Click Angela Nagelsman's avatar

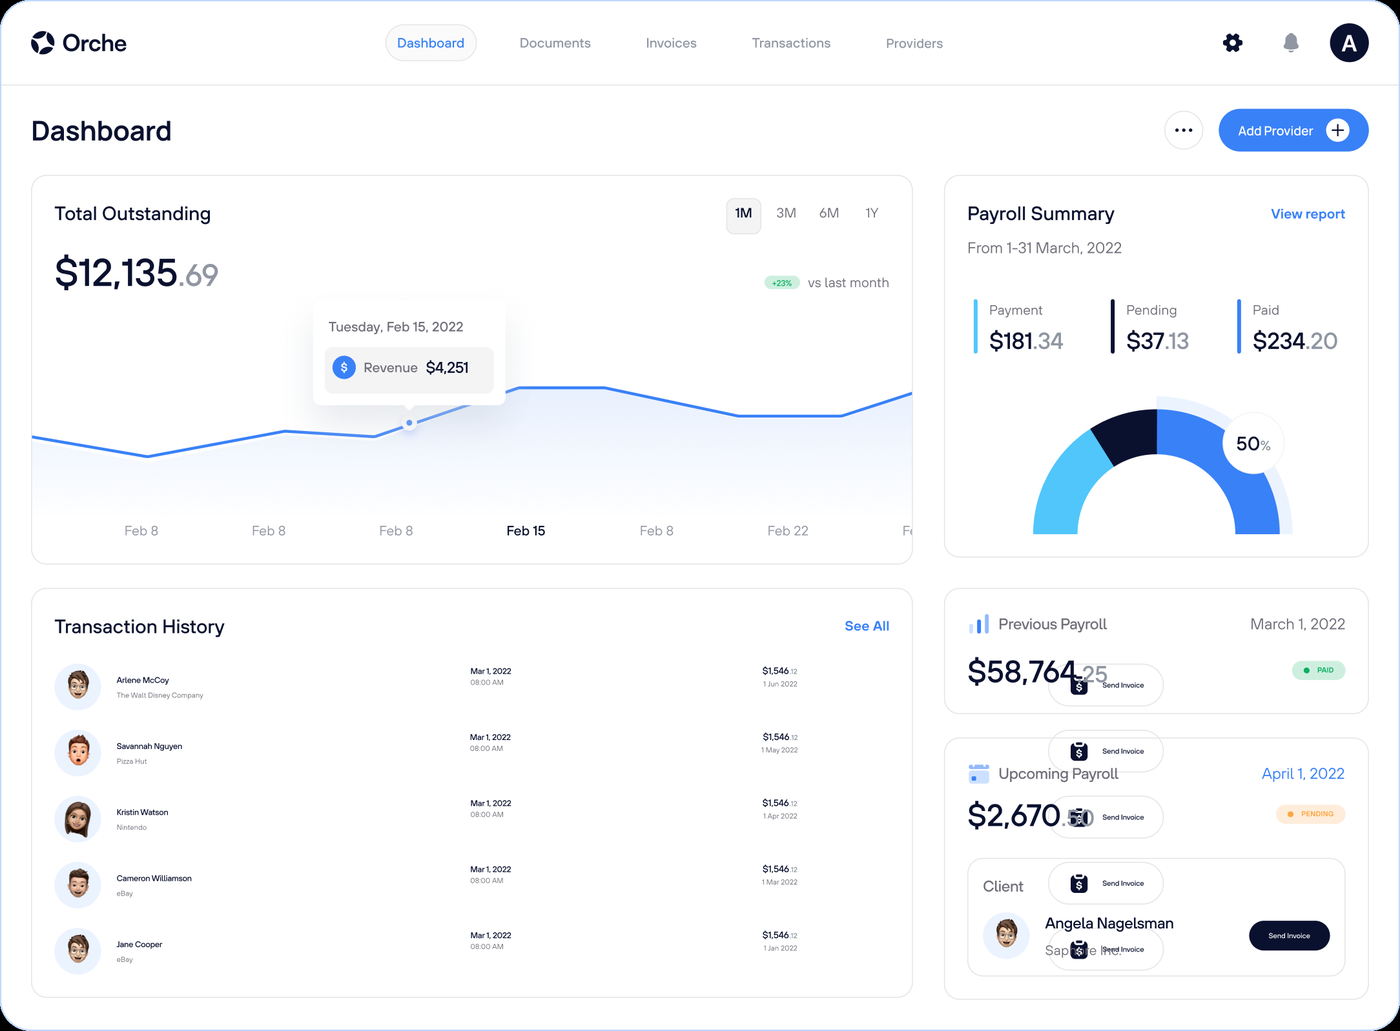(1006, 935)
